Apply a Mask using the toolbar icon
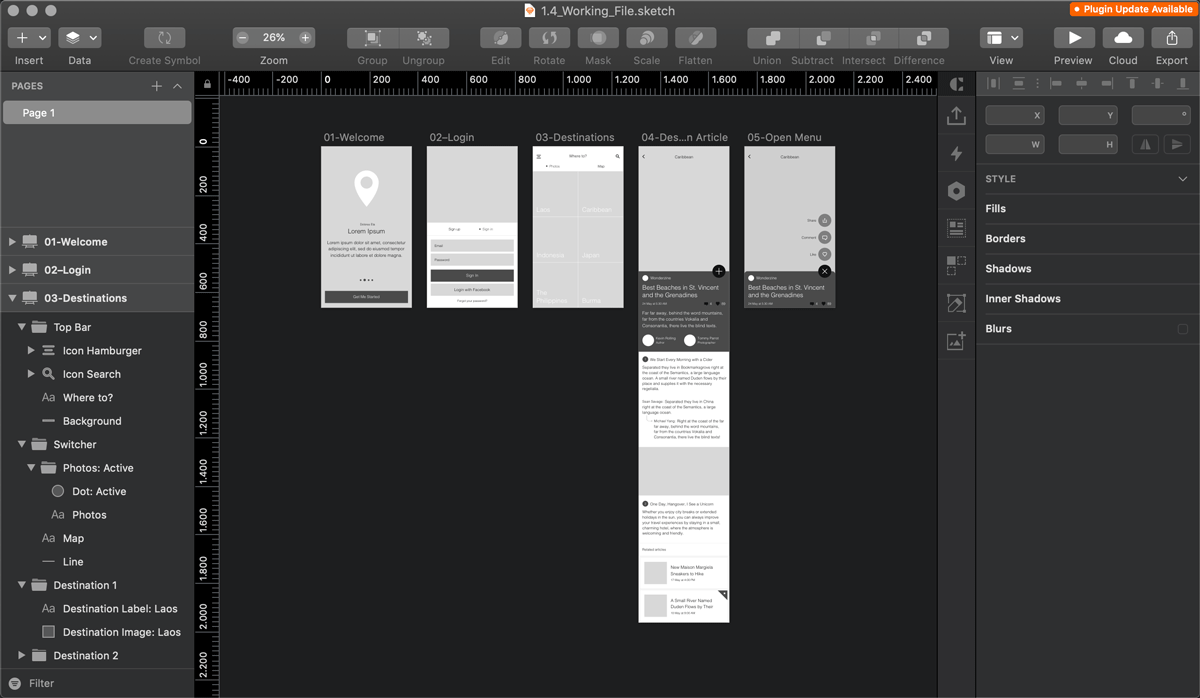 pyautogui.click(x=597, y=37)
